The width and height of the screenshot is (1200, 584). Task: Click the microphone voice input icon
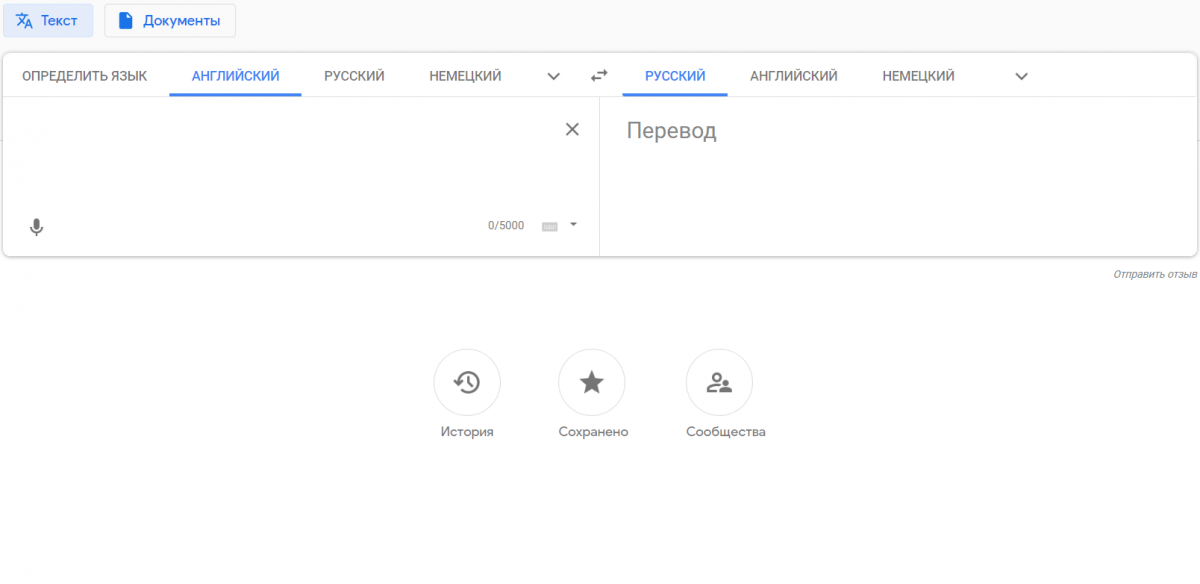click(37, 227)
